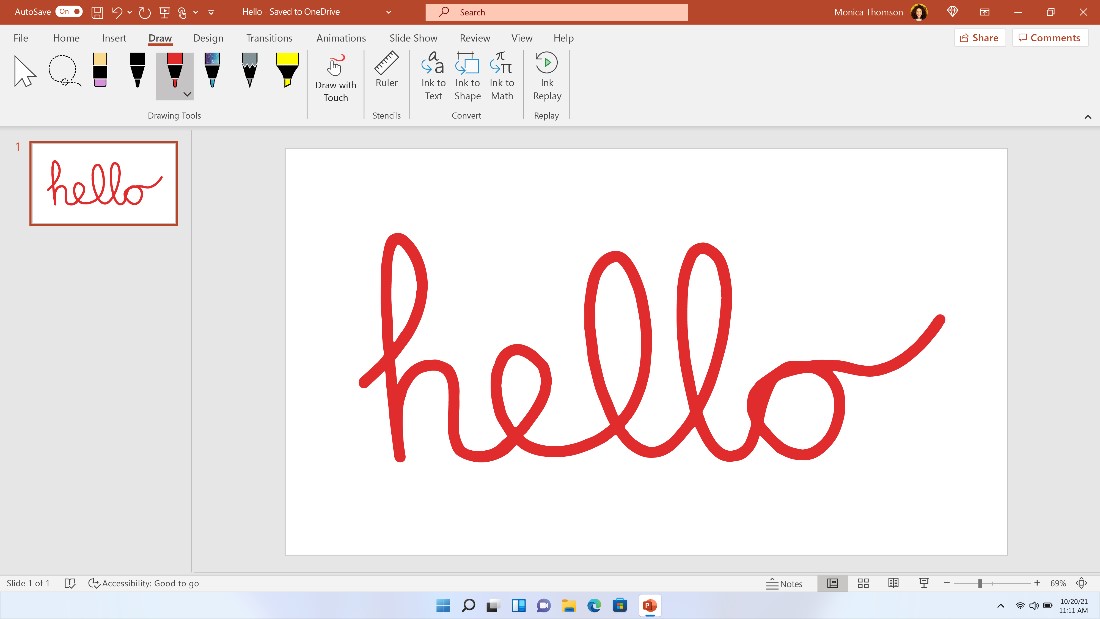Screen dimensions: 1100x619
Task: Expand the red pen options
Action: [185, 93]
